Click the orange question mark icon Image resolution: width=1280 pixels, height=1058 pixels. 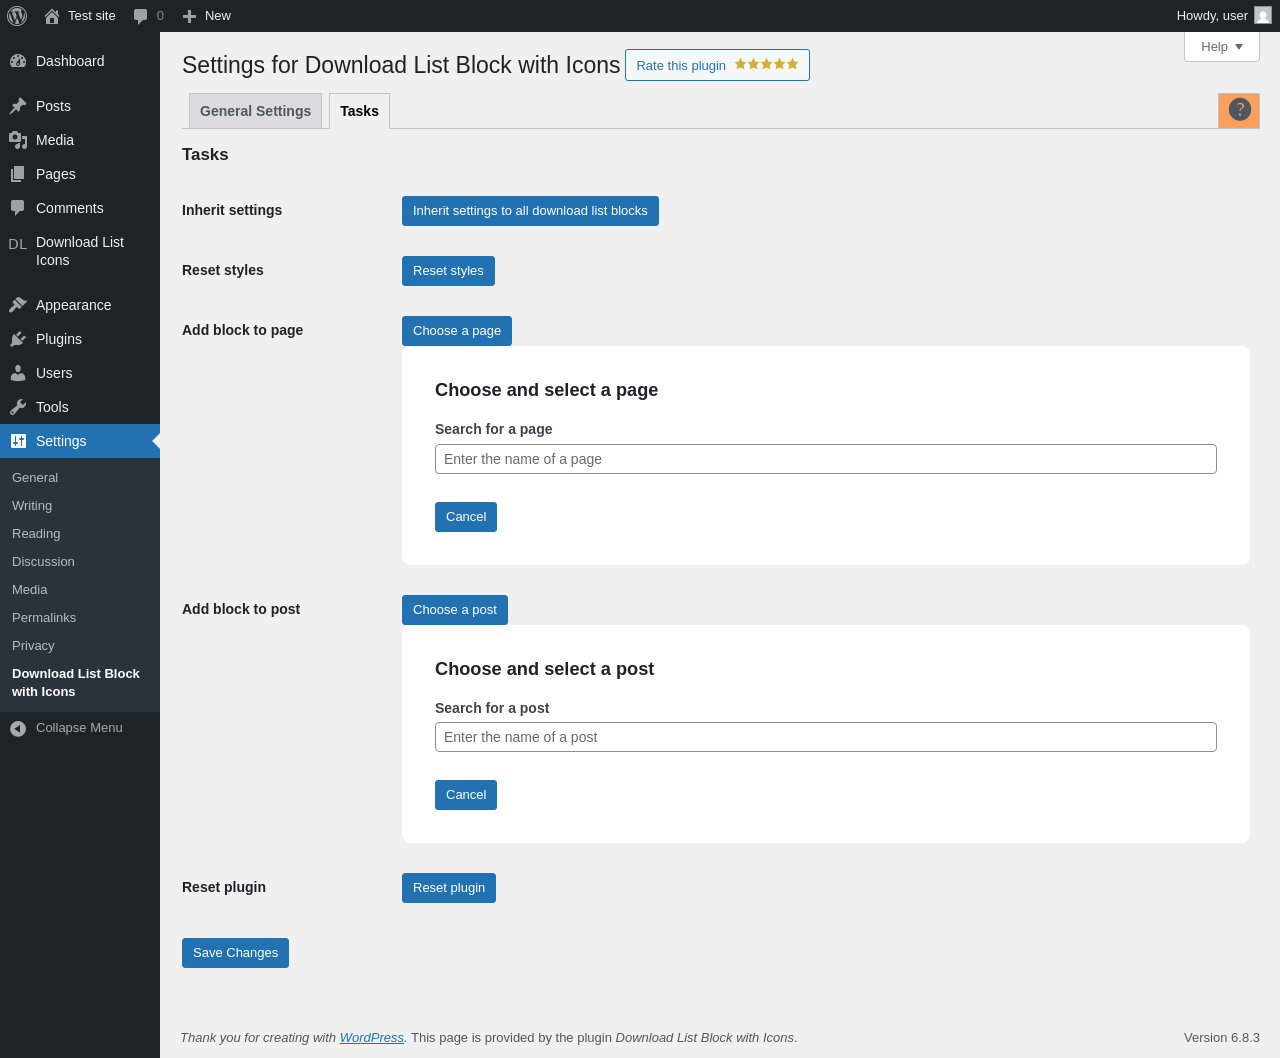click(x=1239, y=110)
